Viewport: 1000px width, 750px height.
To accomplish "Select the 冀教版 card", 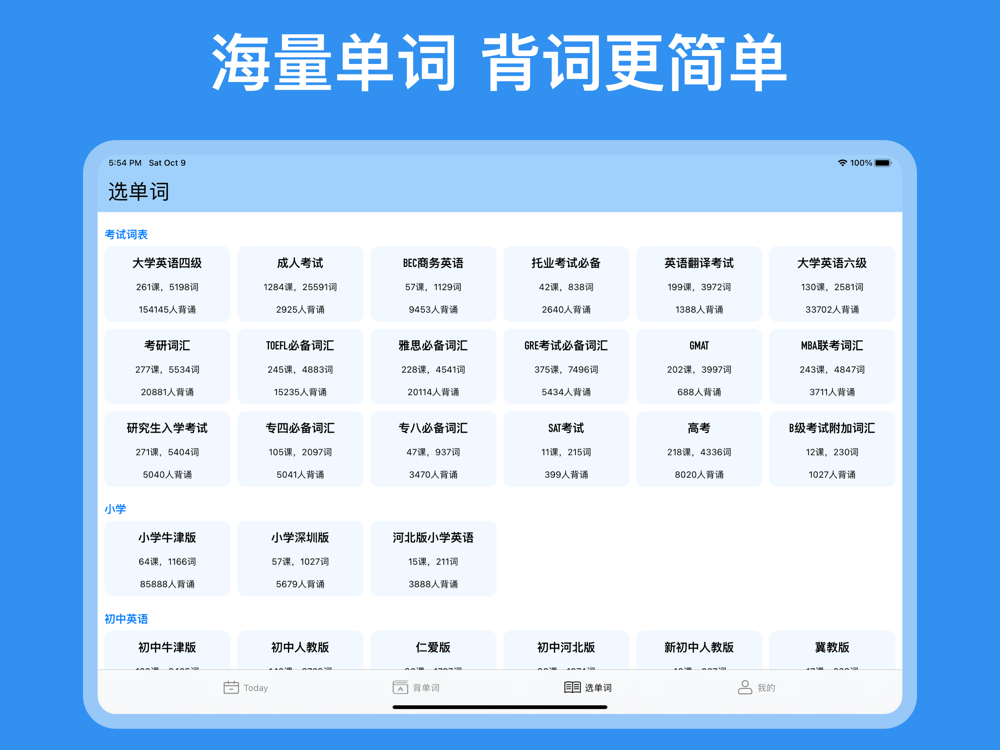I will point(832,651).
